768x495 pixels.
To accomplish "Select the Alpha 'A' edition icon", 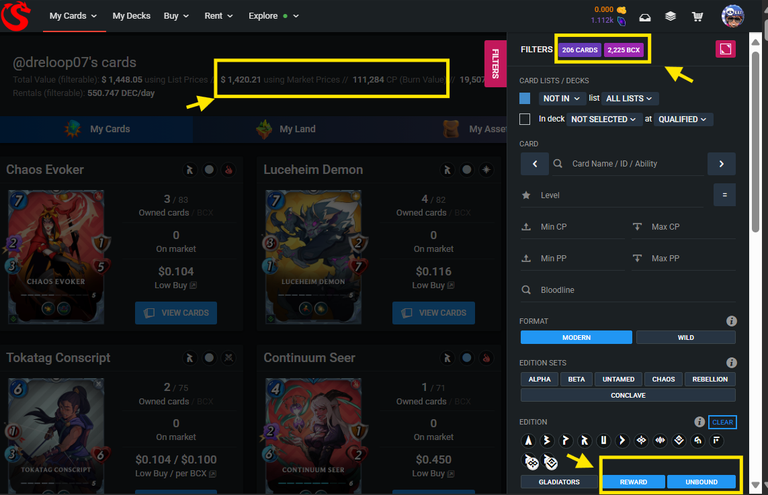I will click(528, 440).
